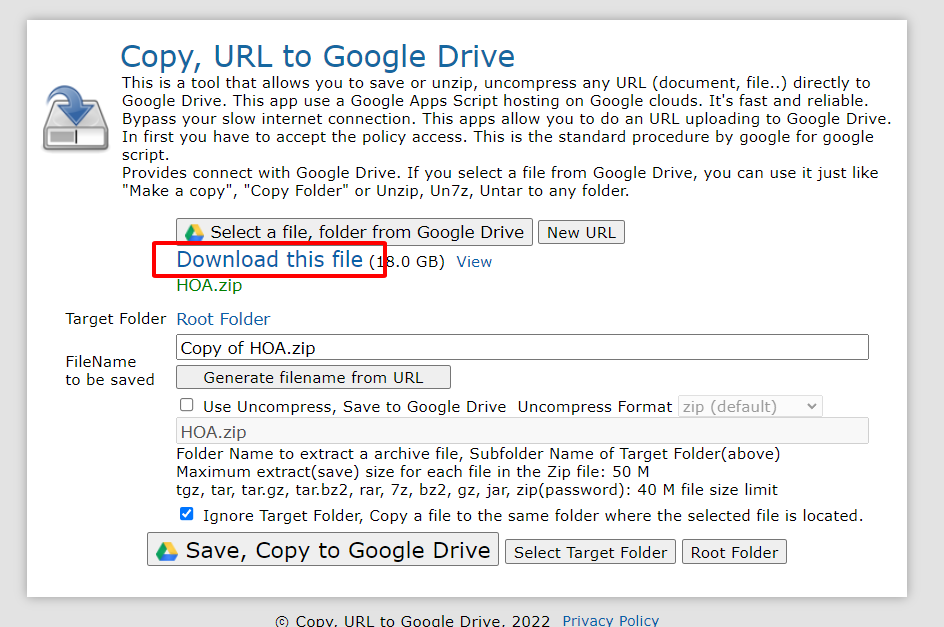The image size is (944, 627).
Task: Open the Download this file link
Action: [269, 260]
